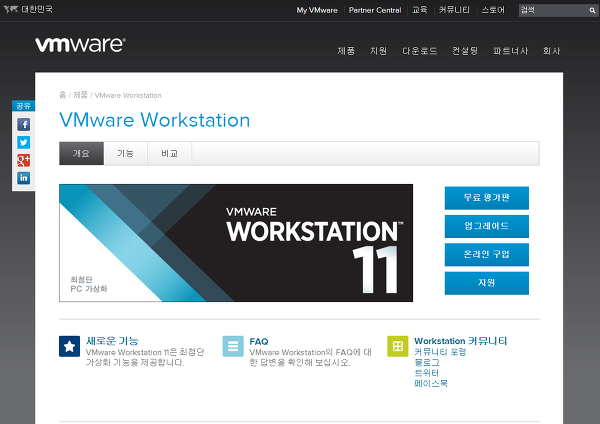Click the 무료 평가판 button
This screenshot has width=600, height=424.
click(486, 198)
